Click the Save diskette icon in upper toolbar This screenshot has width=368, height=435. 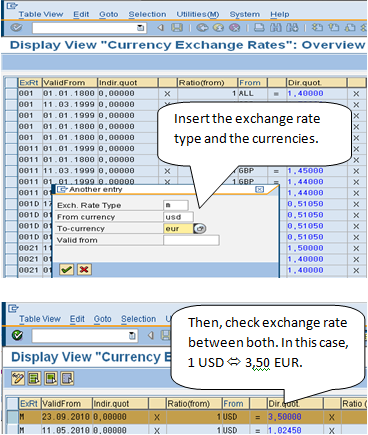pyautogui.click(x=177, y=28)
